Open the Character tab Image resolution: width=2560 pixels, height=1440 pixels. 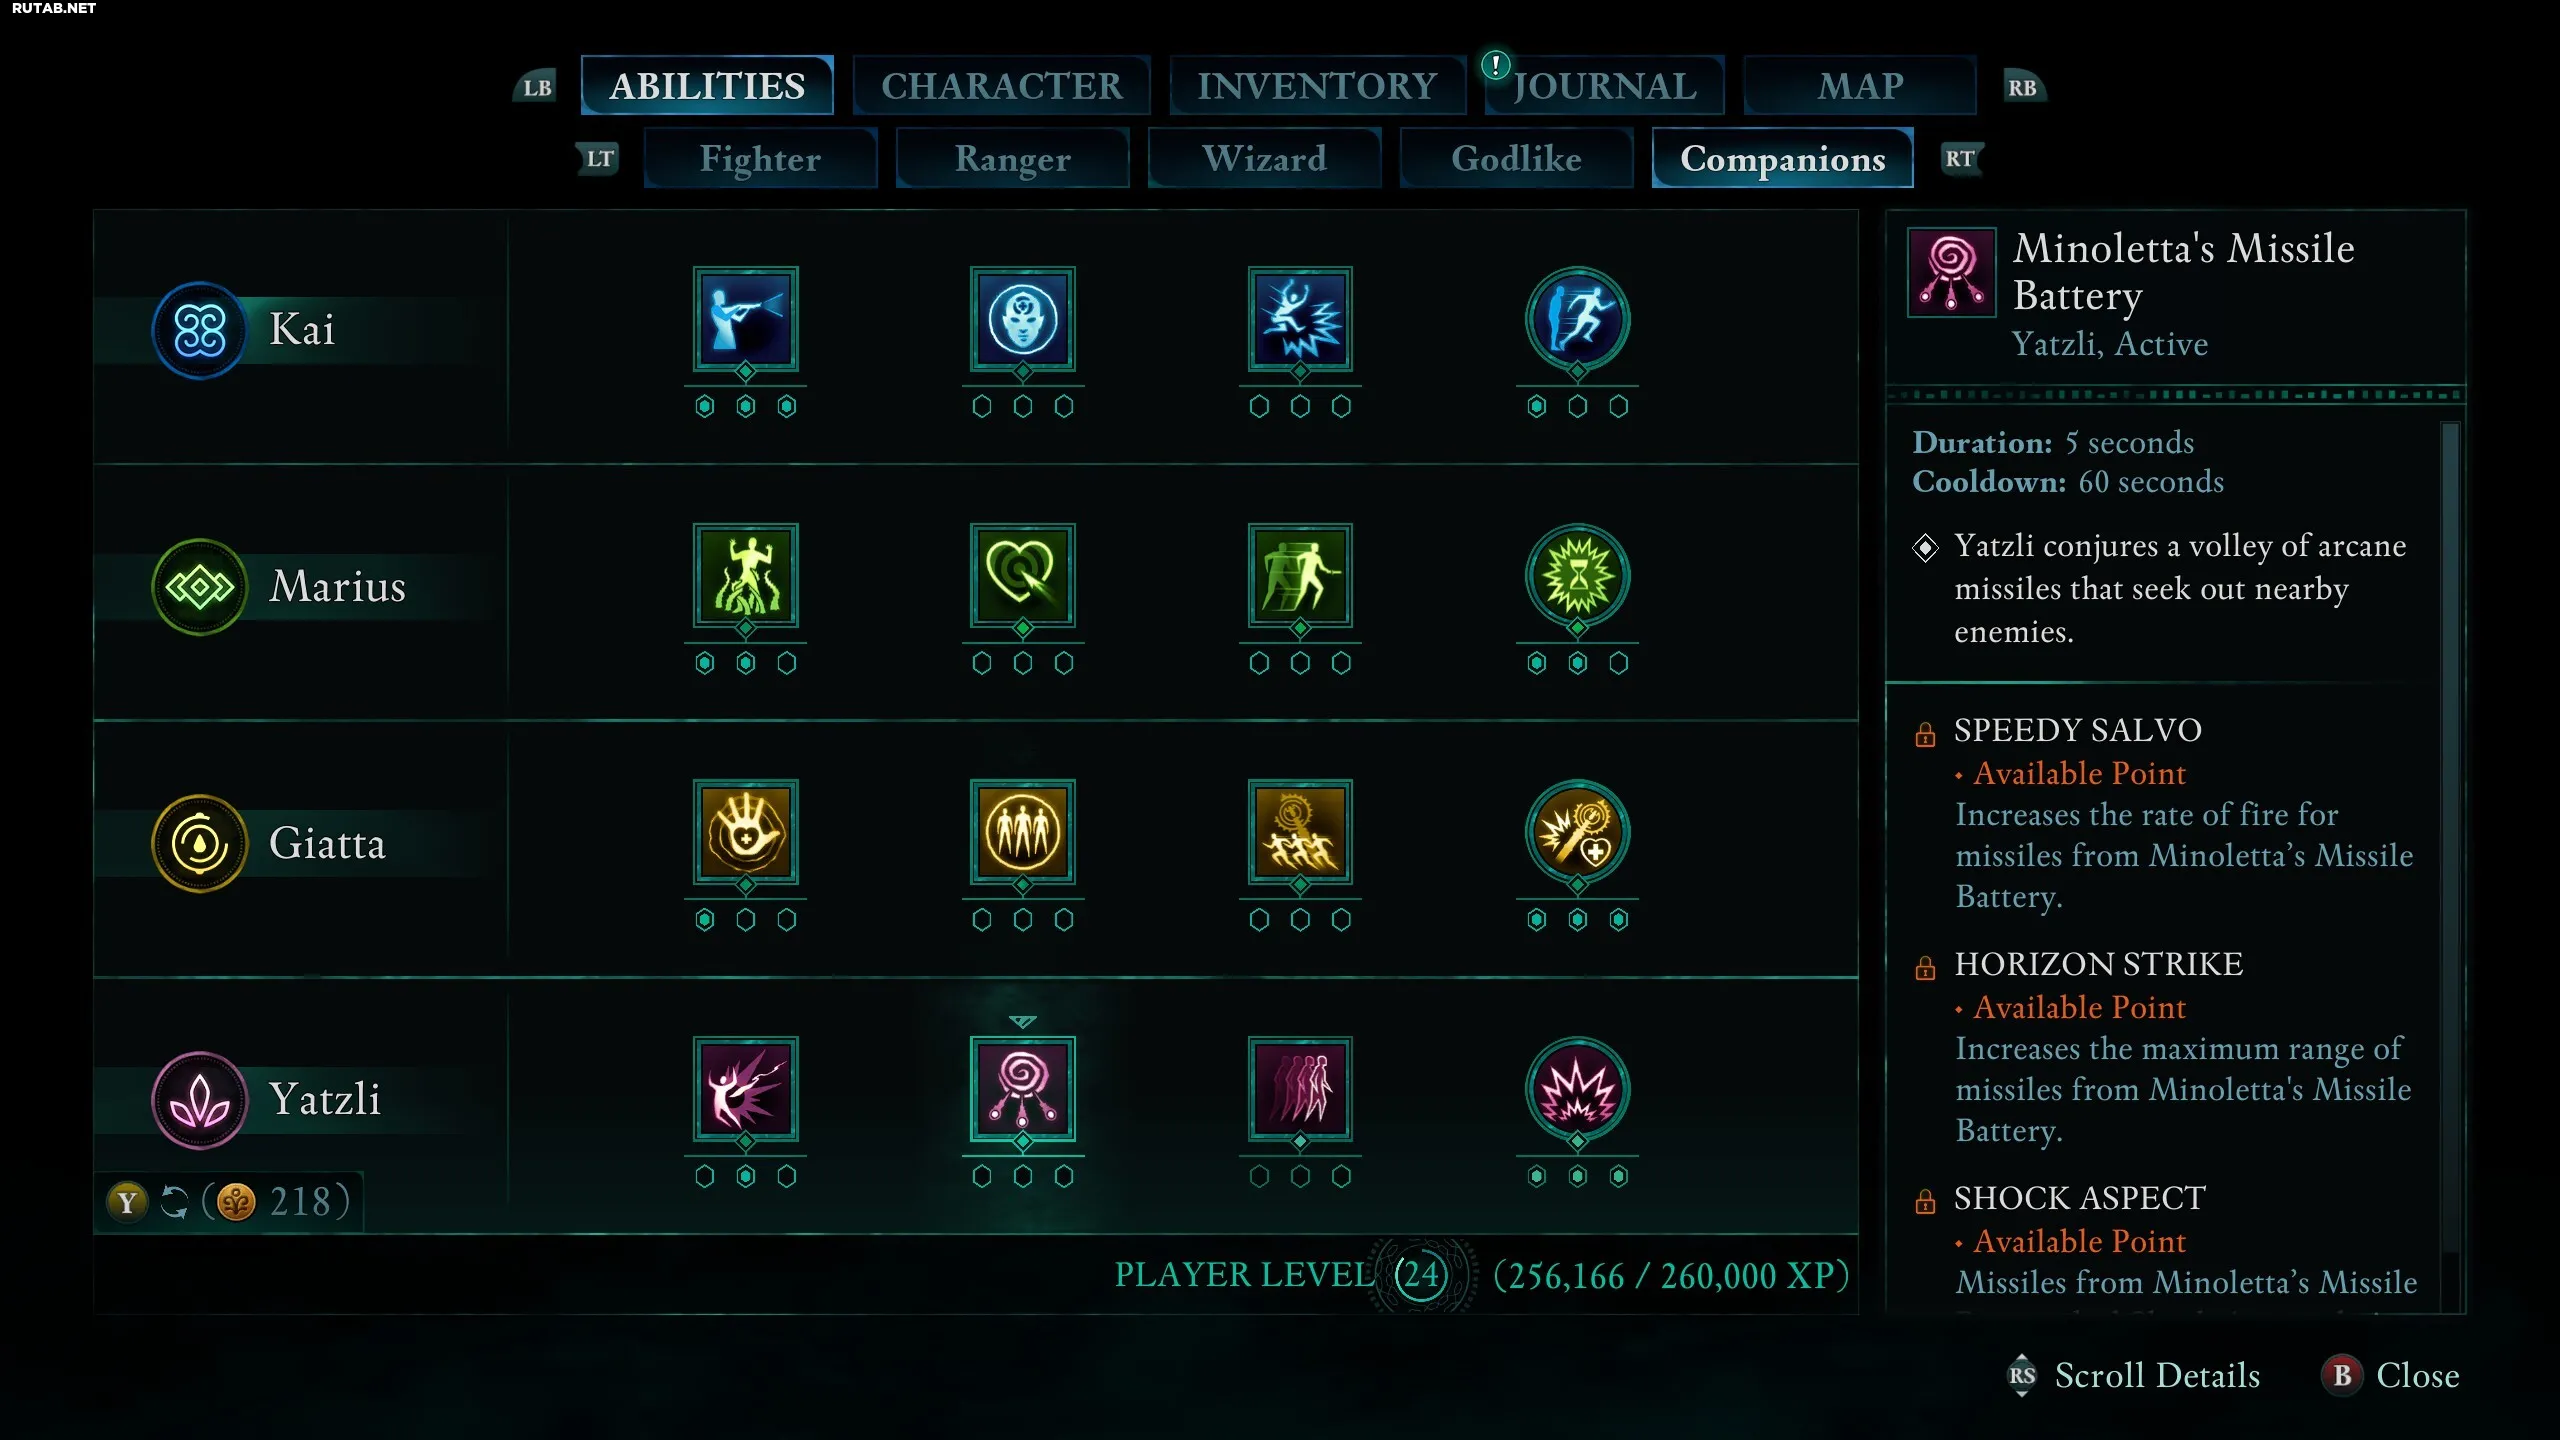click(x=1001, y=86)
